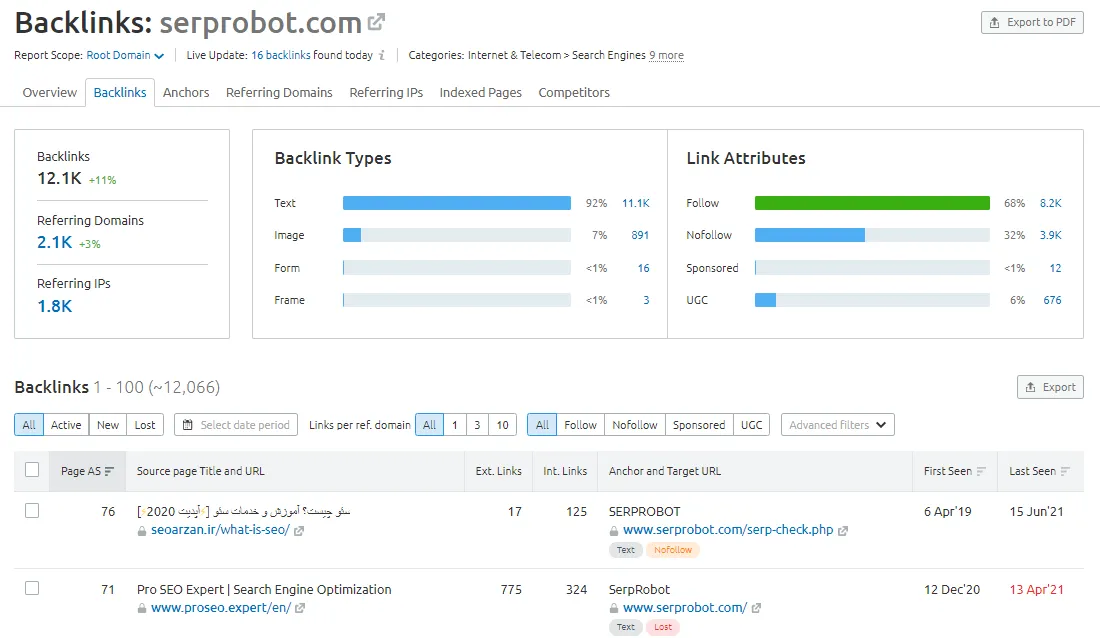
Task: Click the Ext. Links column header
Action: [499, 471]
